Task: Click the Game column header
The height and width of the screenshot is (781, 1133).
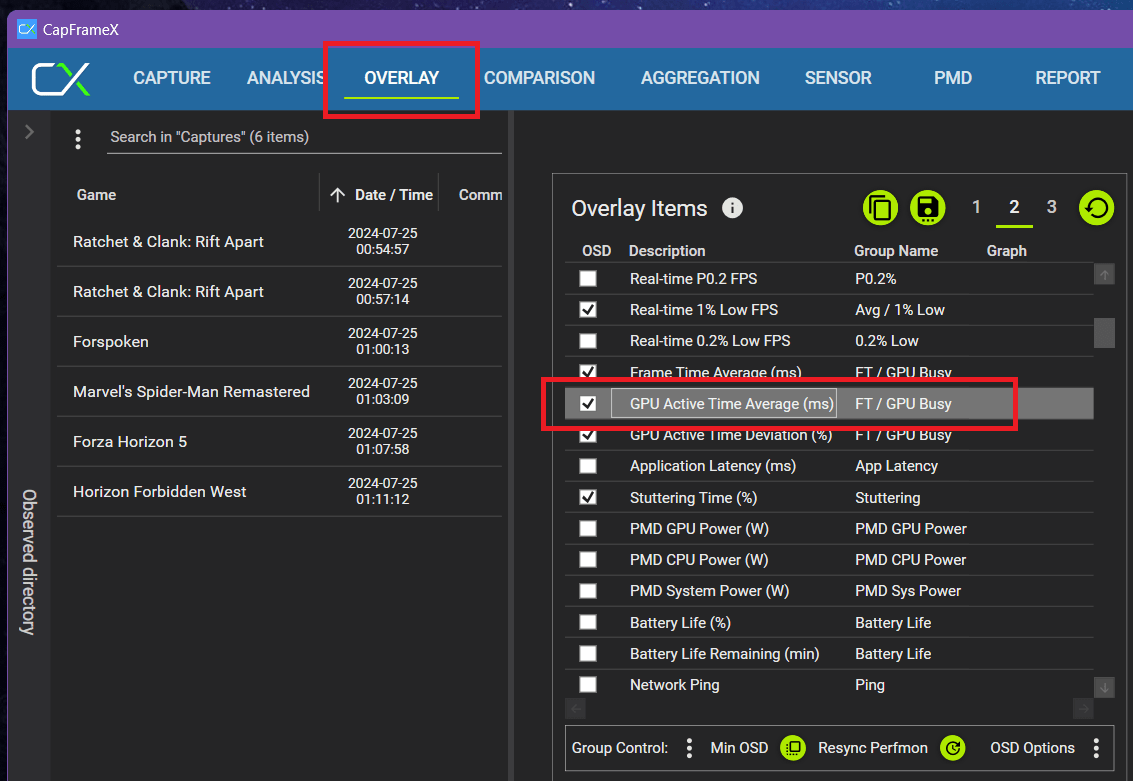Action: pos(96,195)
